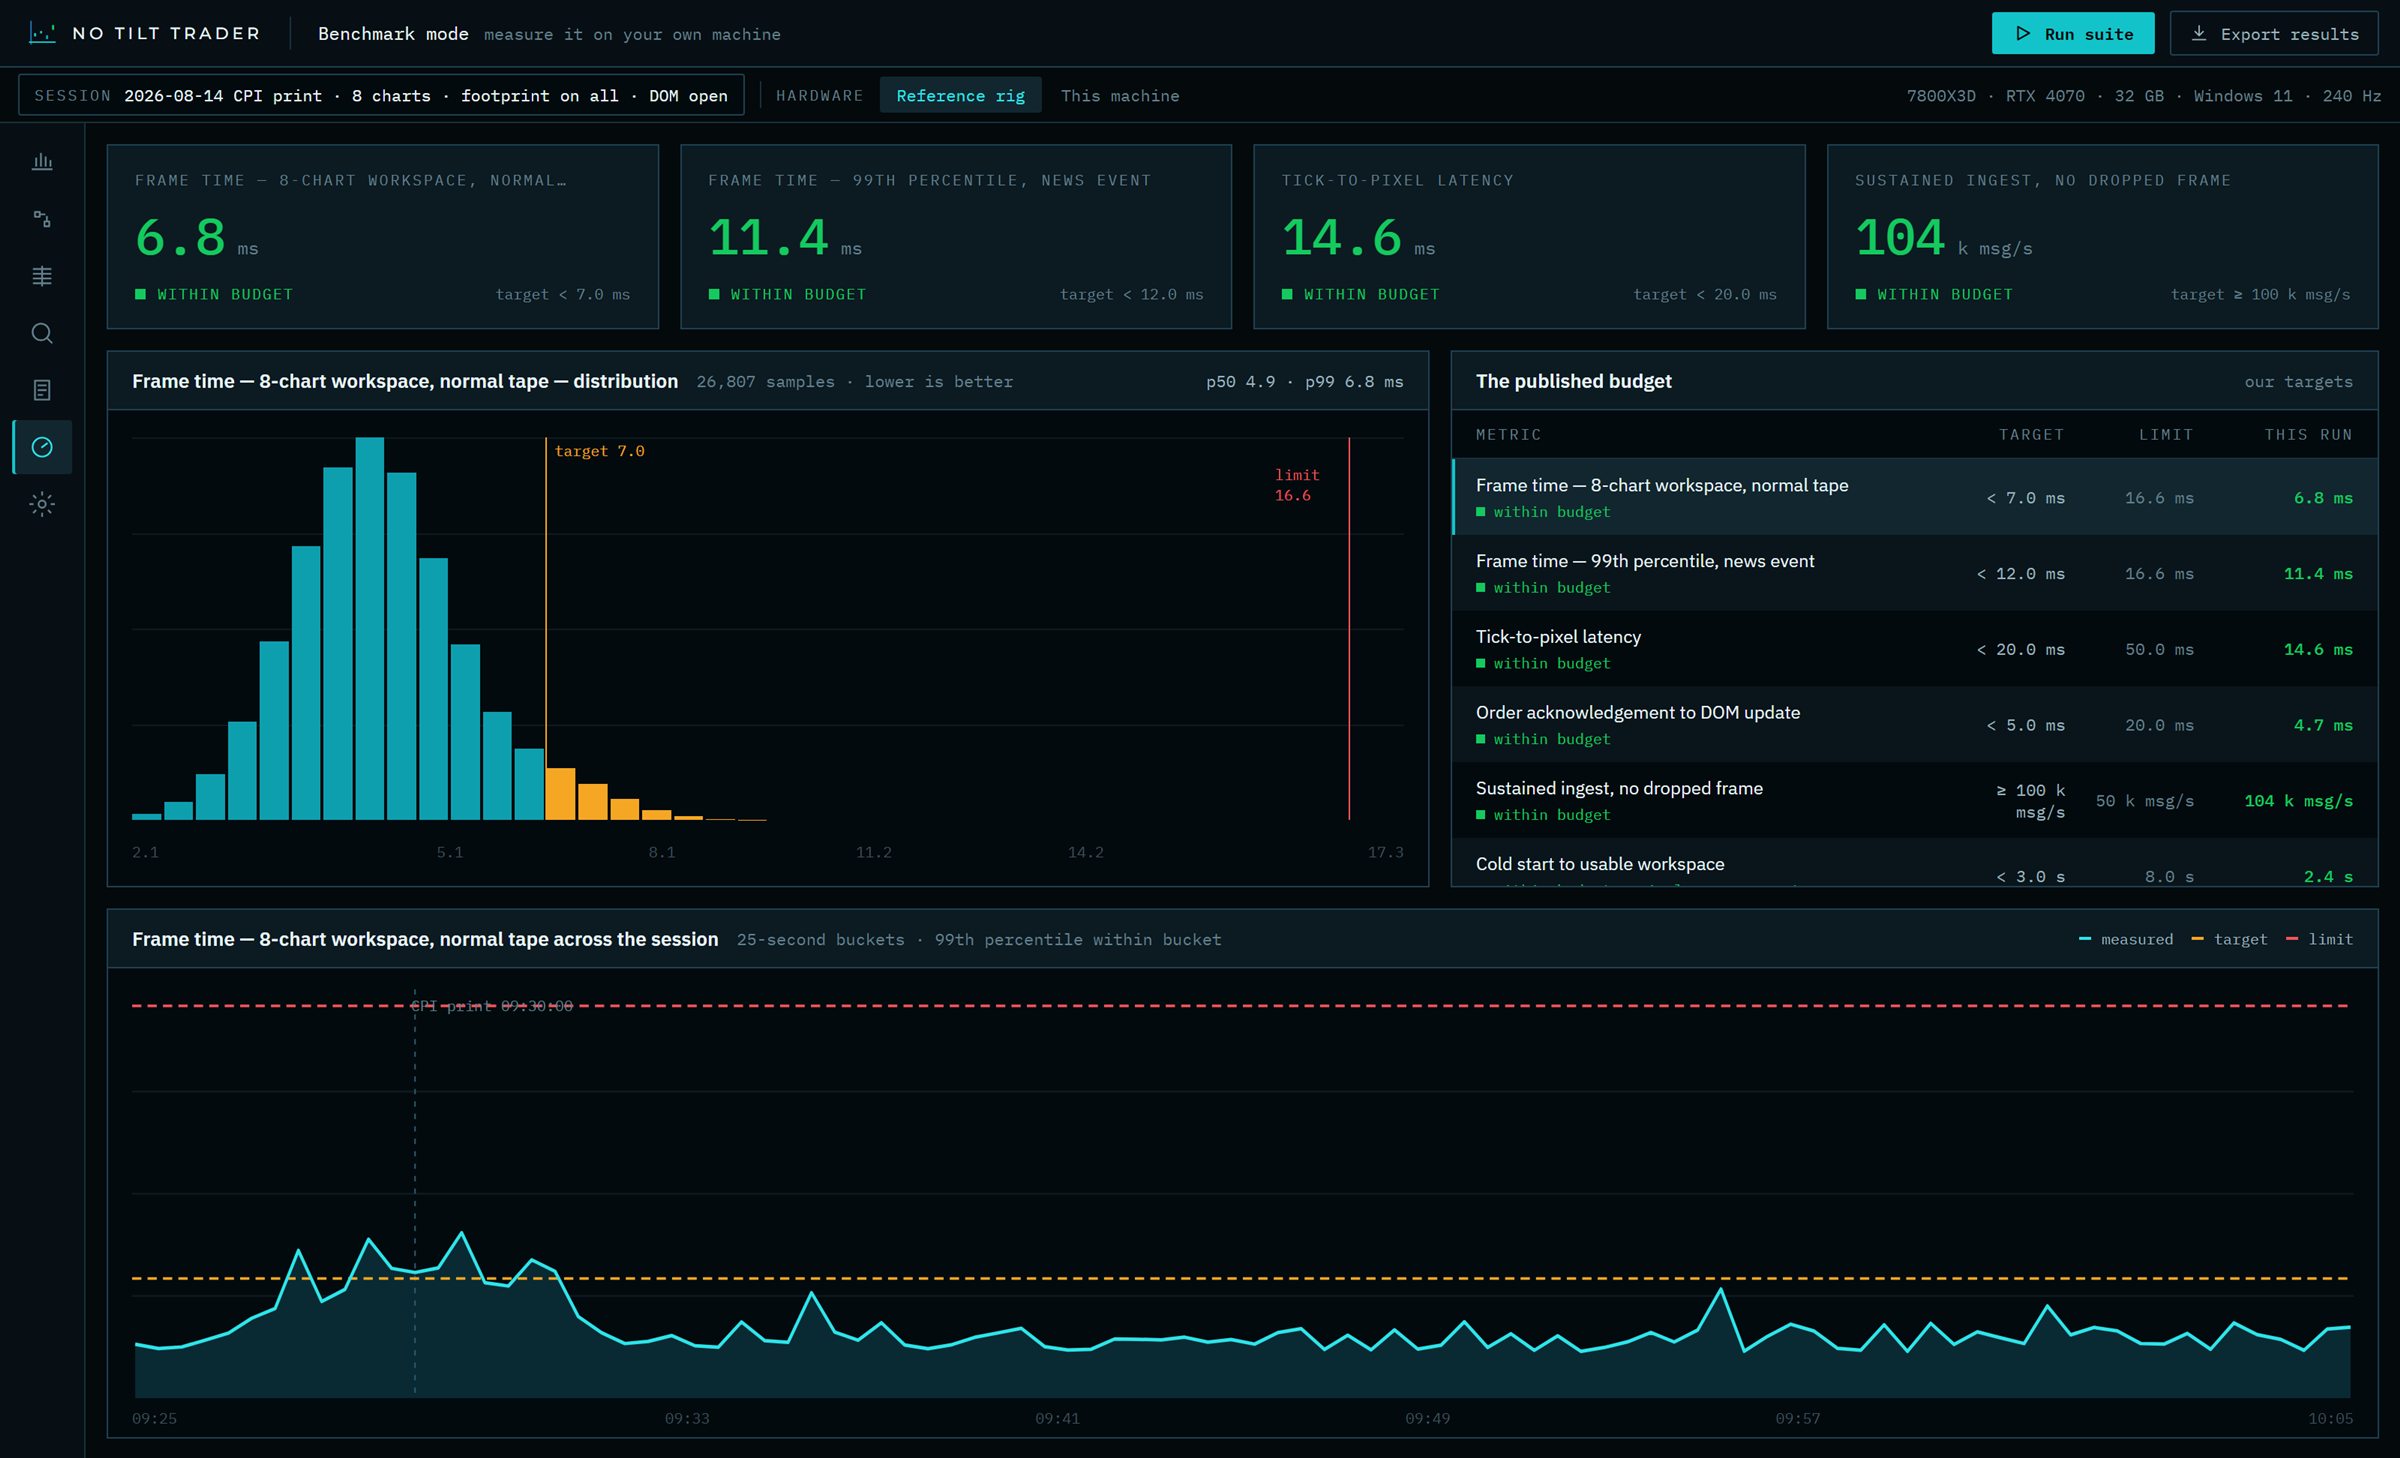Click the THIS RUN column header

coord(2308,434)
